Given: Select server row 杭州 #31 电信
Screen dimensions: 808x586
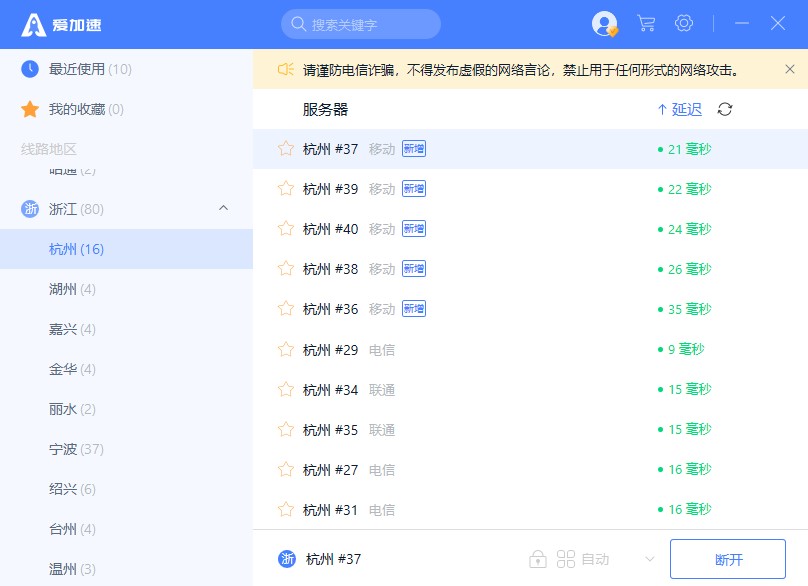Looking at the screenshot, I should coord(530,510).
